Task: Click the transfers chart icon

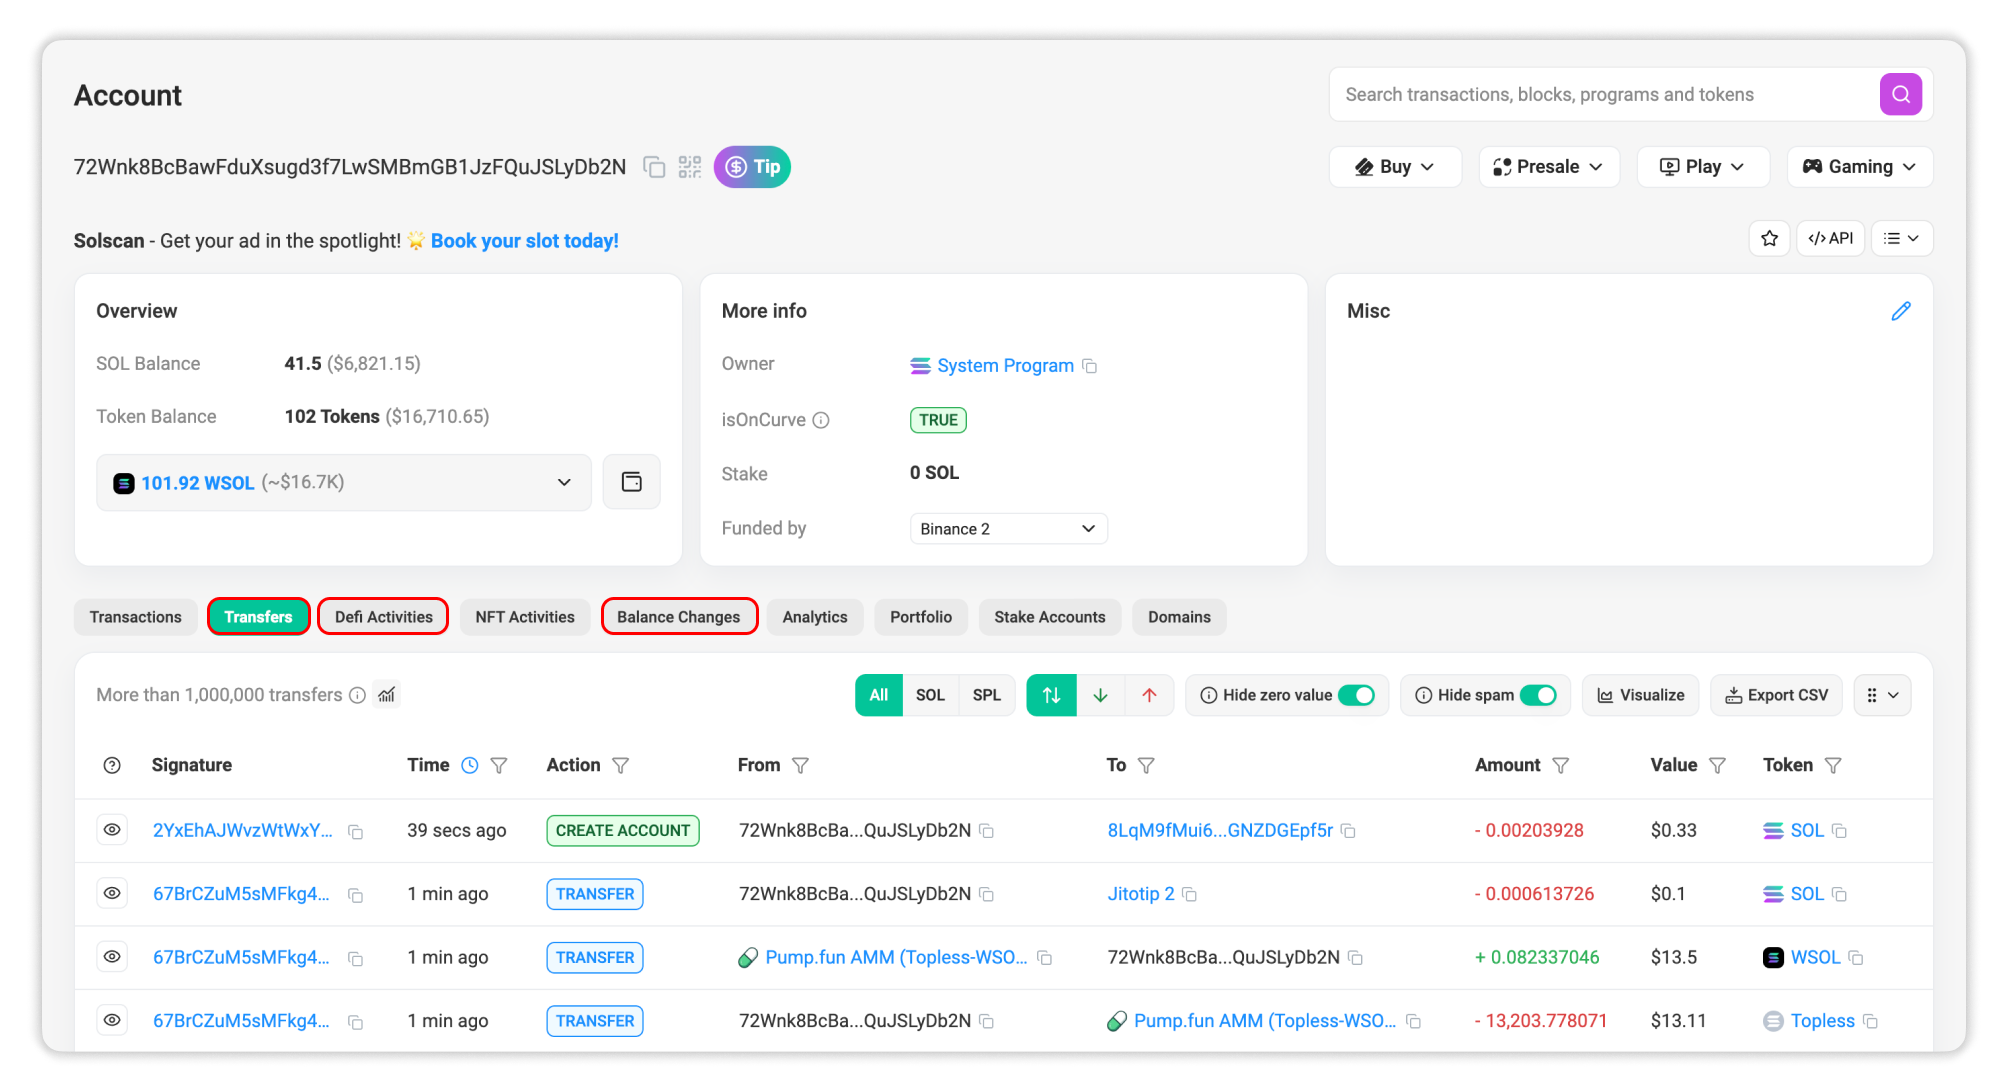Action: pos(387,695)
